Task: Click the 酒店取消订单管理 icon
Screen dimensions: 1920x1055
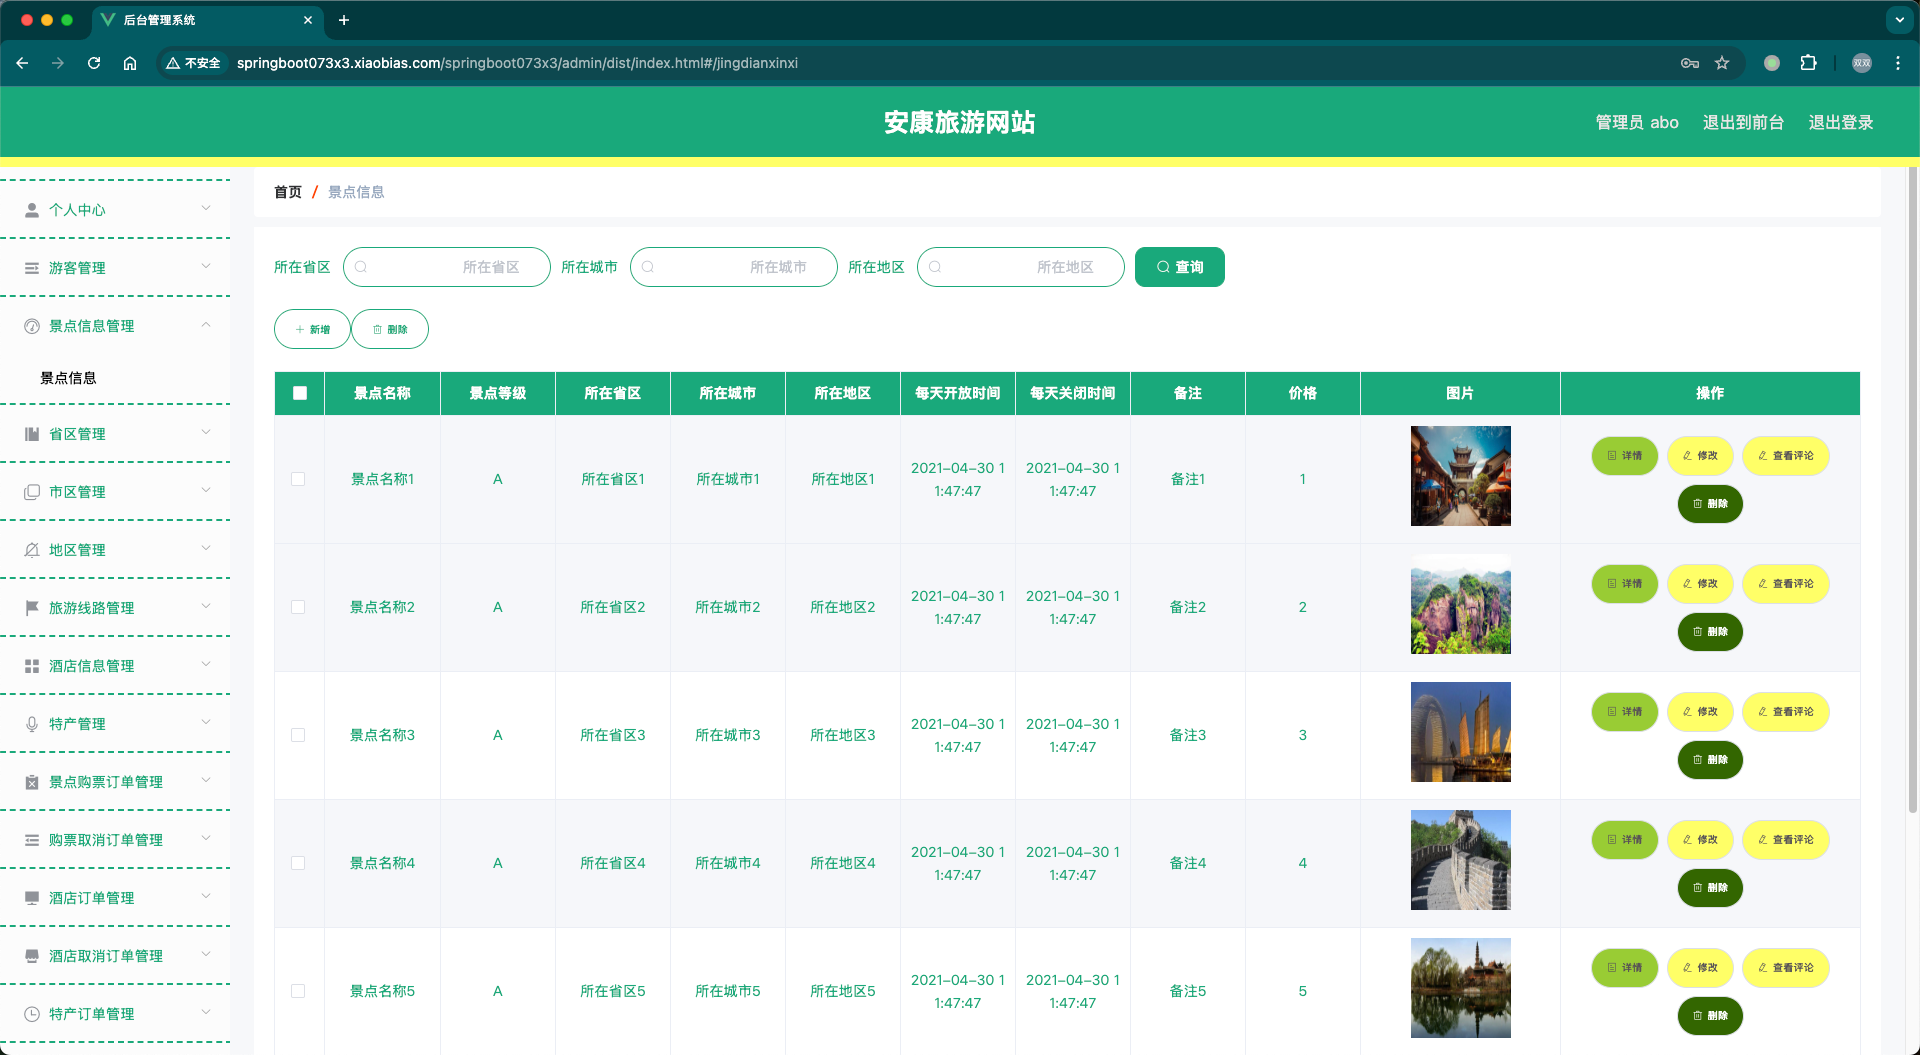Action: pyautogui.click(x=32, y=956)
